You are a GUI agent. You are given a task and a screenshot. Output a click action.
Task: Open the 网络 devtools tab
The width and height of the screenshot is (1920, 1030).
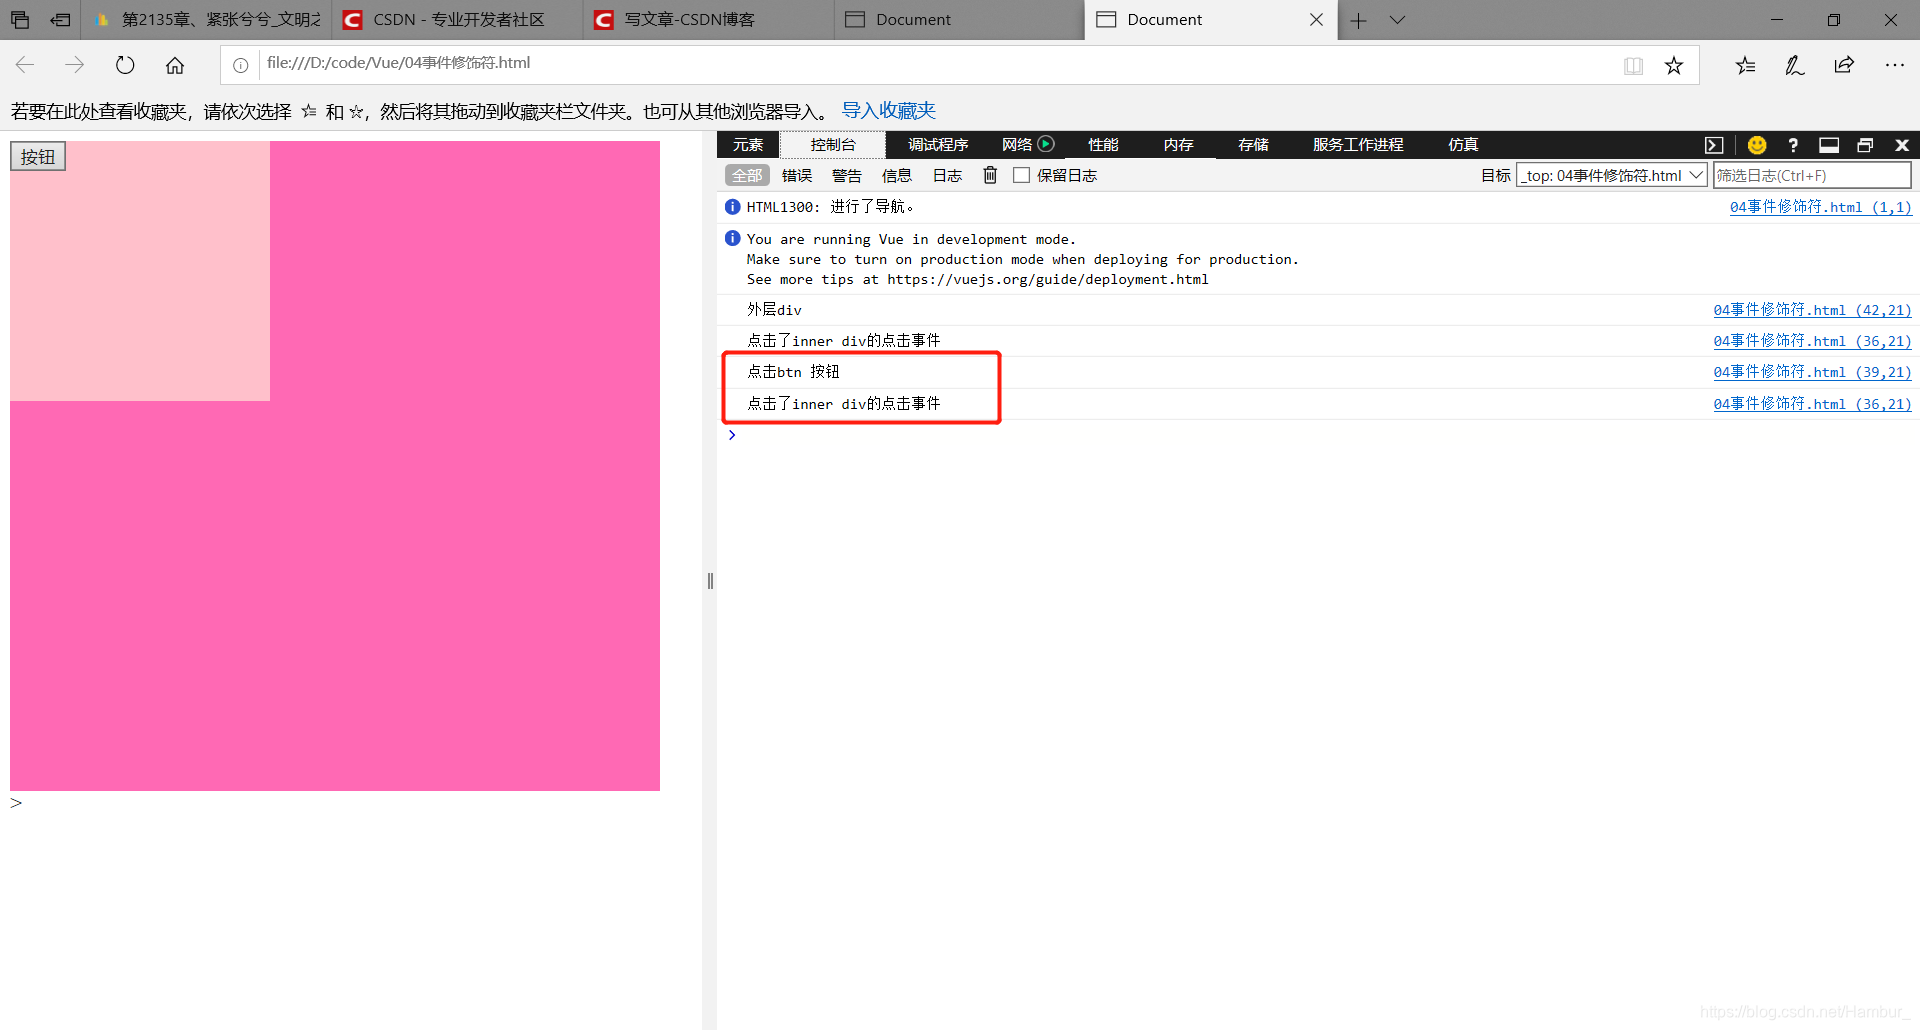(1017, 145)
